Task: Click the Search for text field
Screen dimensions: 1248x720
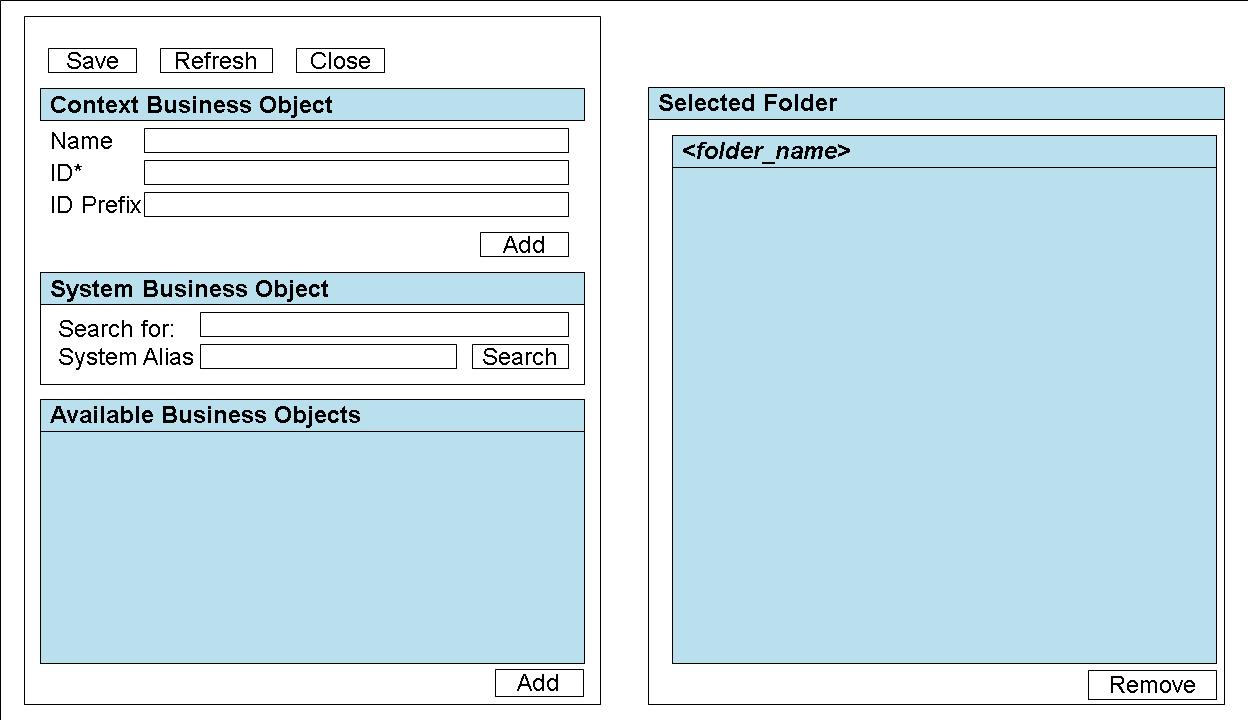Action: tap(384, 325)
